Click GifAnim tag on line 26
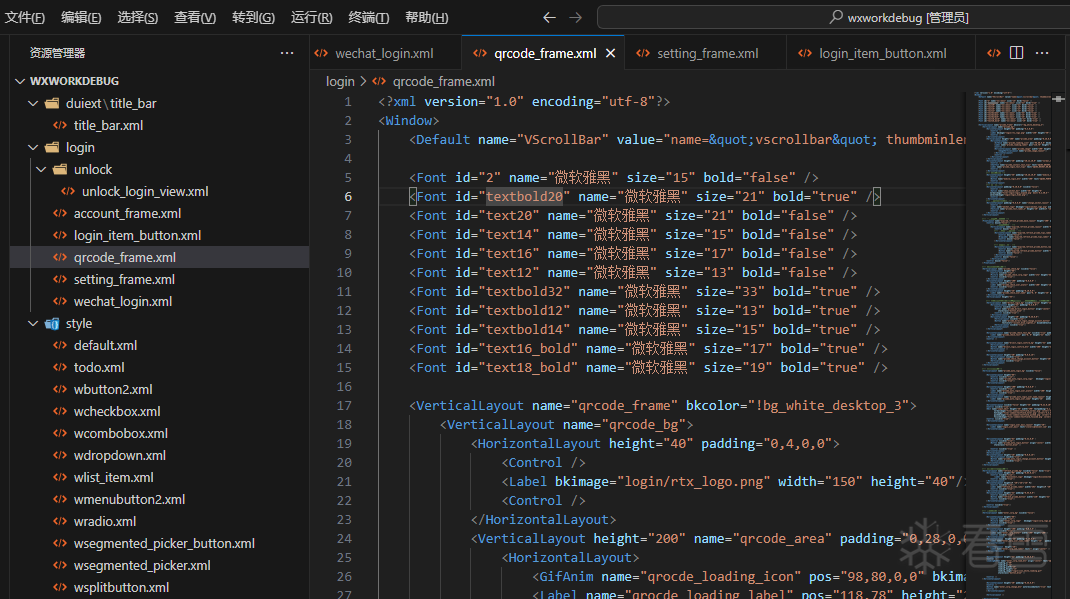1070x599 pixels. (x=566, y=576)
